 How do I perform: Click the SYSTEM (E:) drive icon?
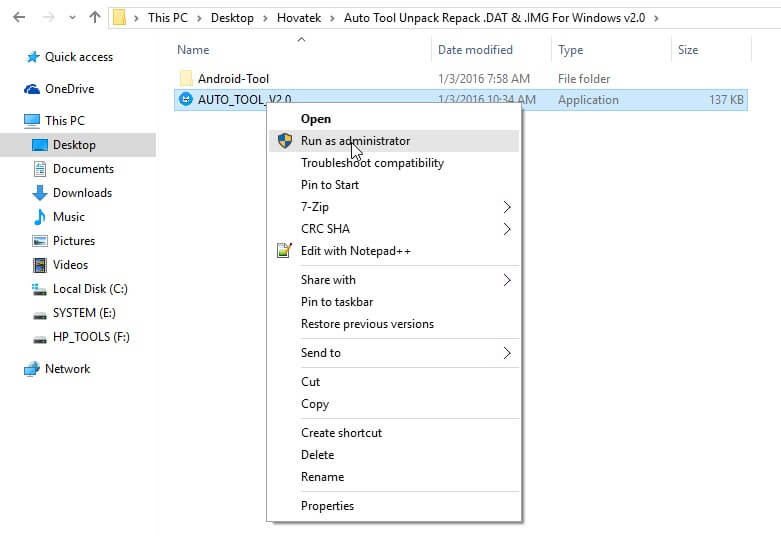(x=40, y=315)
